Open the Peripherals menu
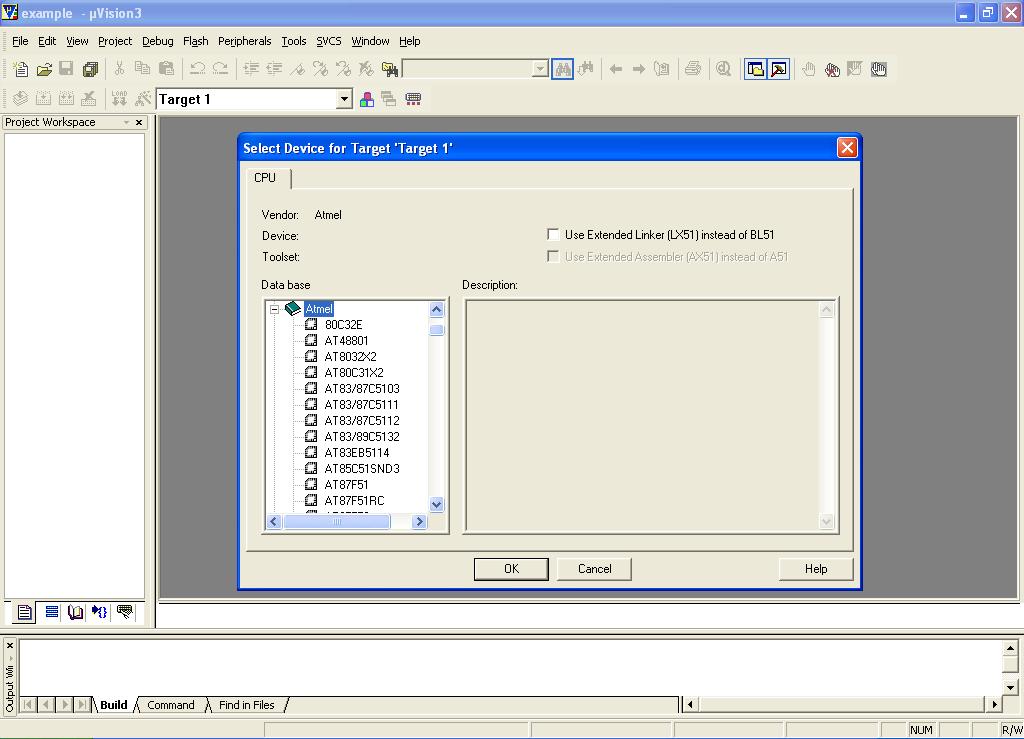 point(245,41)
